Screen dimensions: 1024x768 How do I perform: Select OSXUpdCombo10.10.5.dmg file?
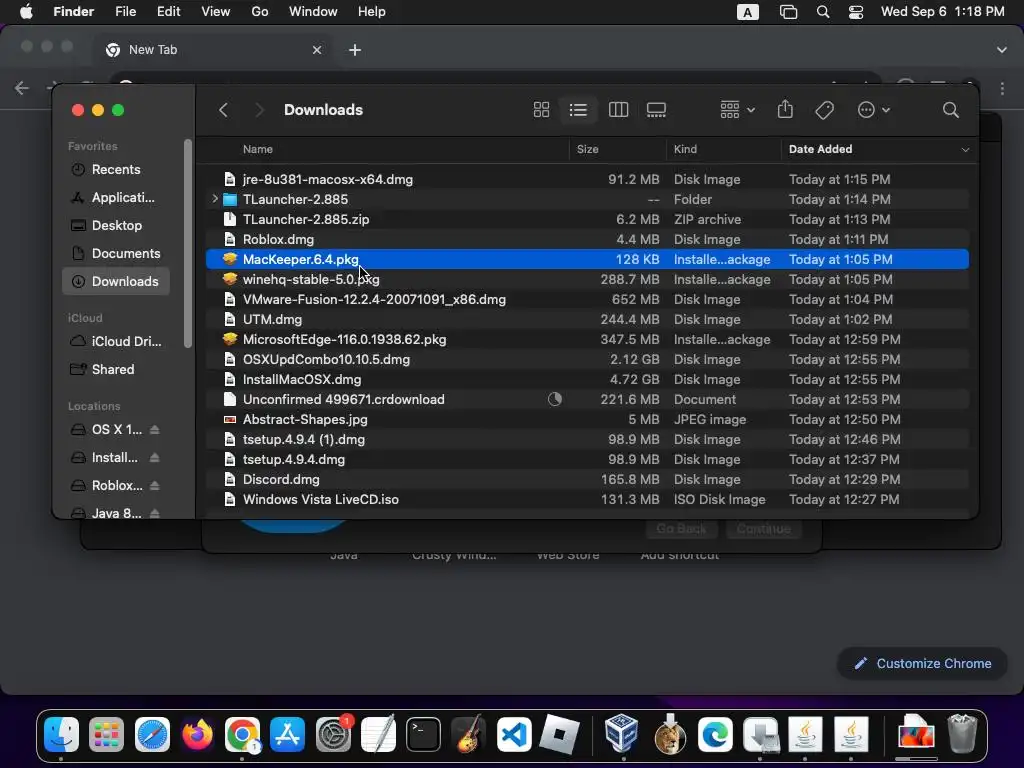point(587,359)
